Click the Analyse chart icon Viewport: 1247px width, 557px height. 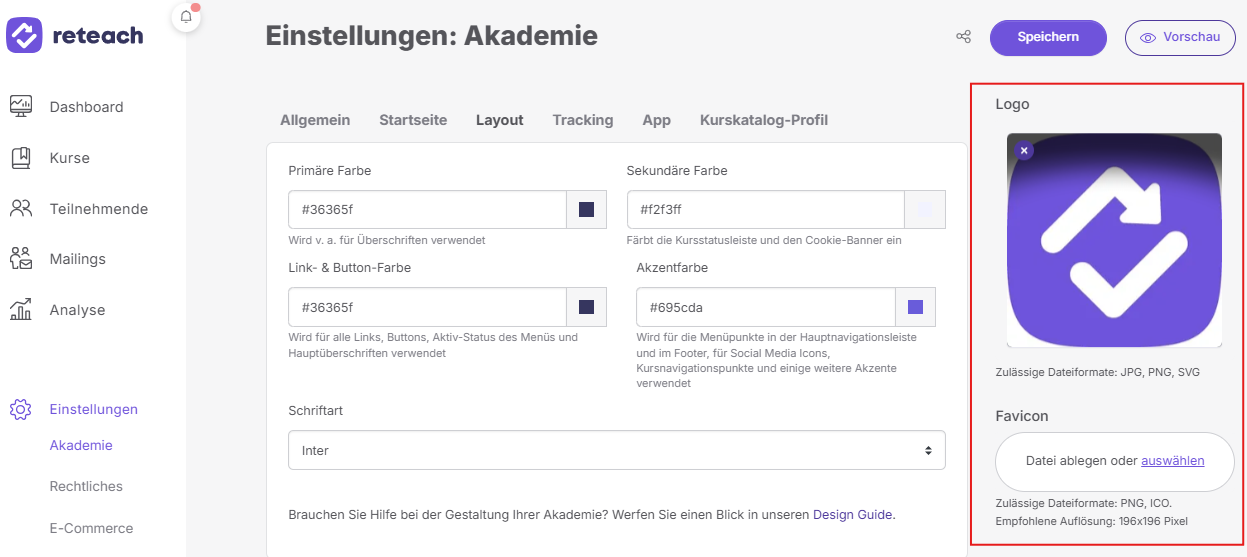click(21, 310)
